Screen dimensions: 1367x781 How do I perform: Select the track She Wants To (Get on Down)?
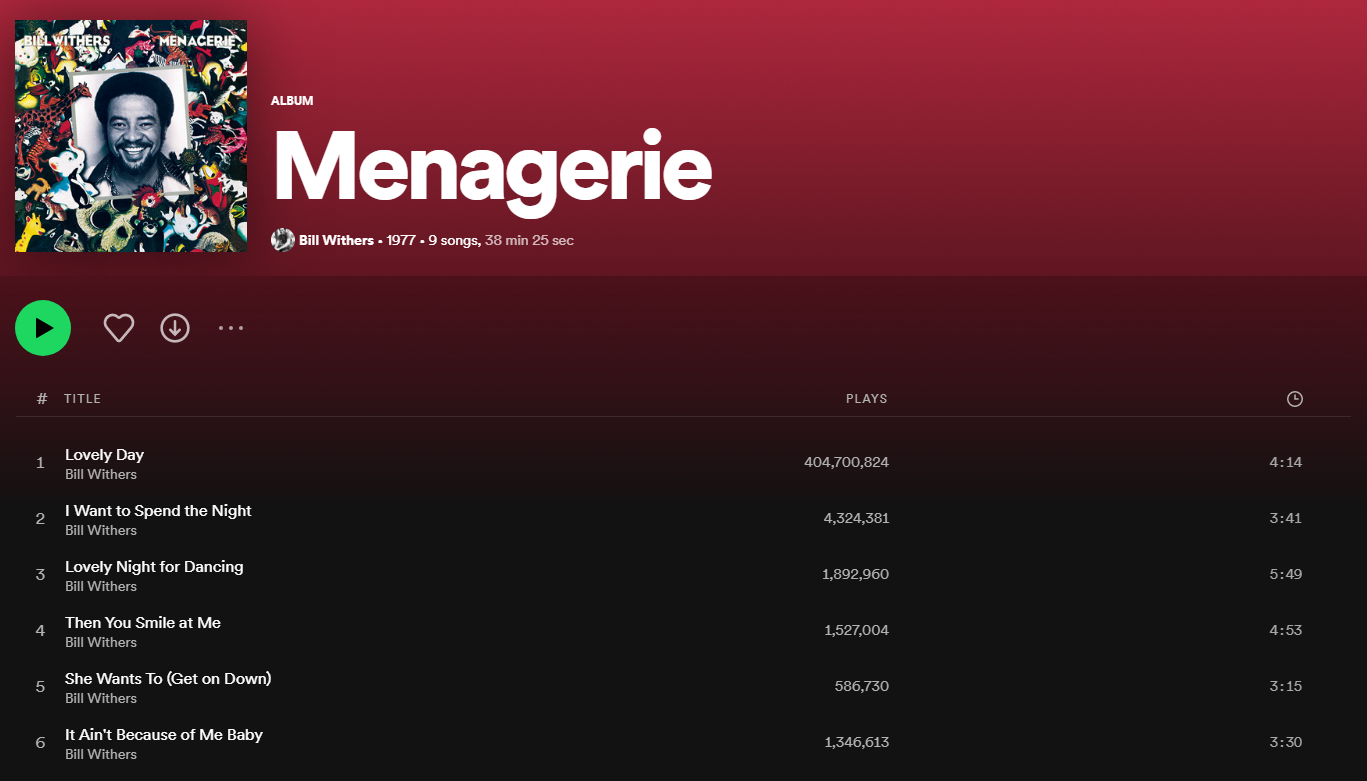pyautogui.click(x=168, y=679)
